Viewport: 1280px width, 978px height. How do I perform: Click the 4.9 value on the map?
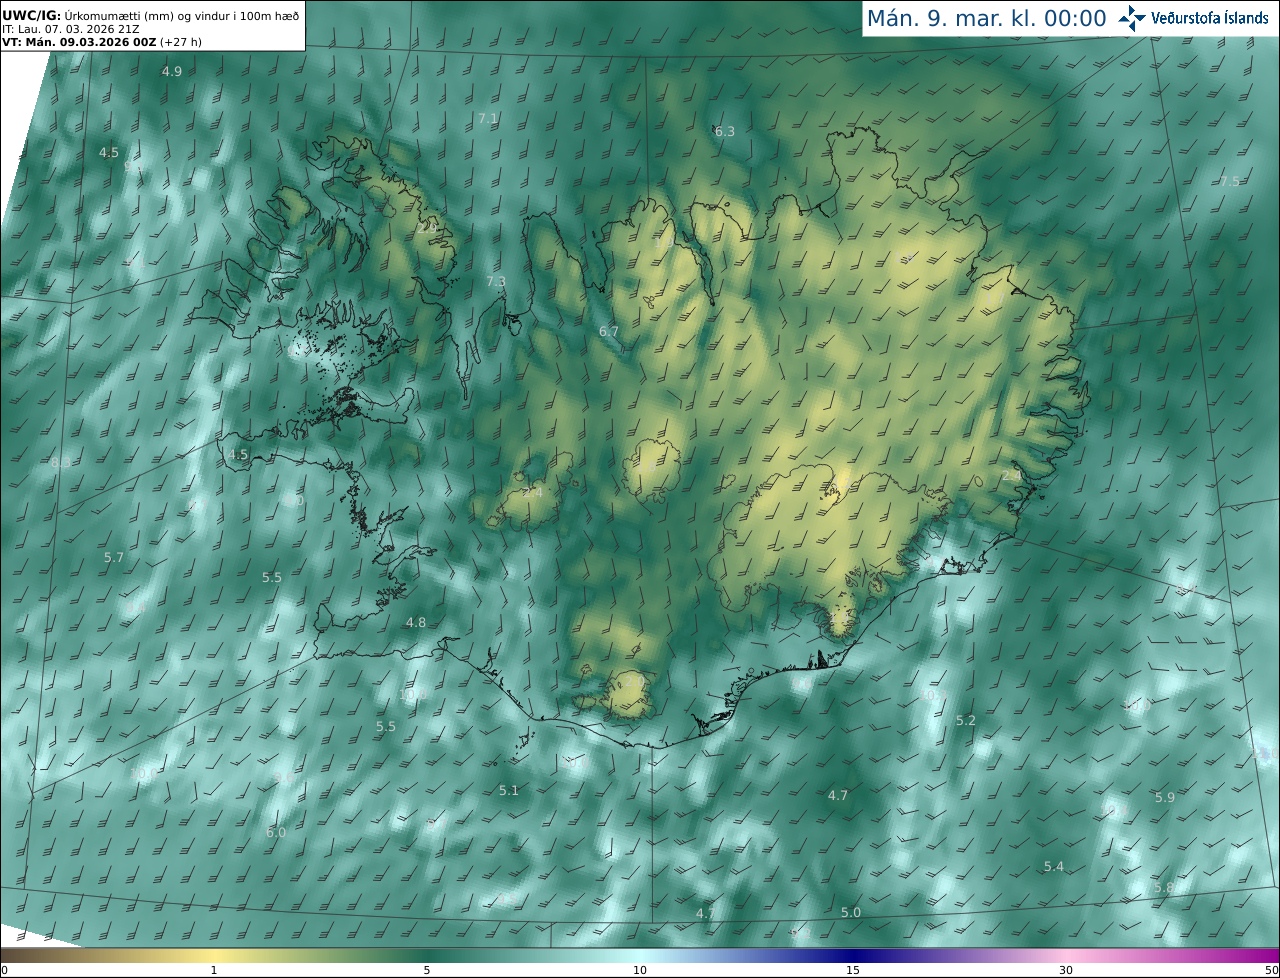coord(172,71)
